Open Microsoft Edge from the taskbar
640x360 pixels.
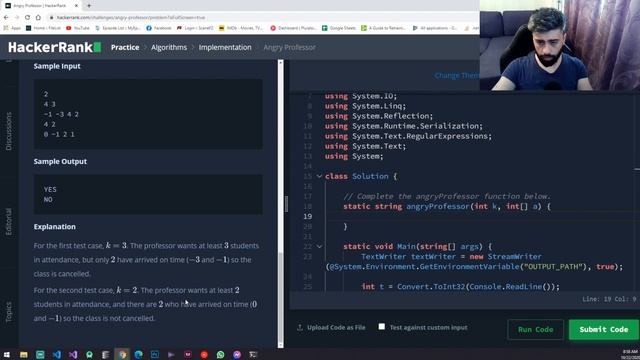click(x=138, y=354)
